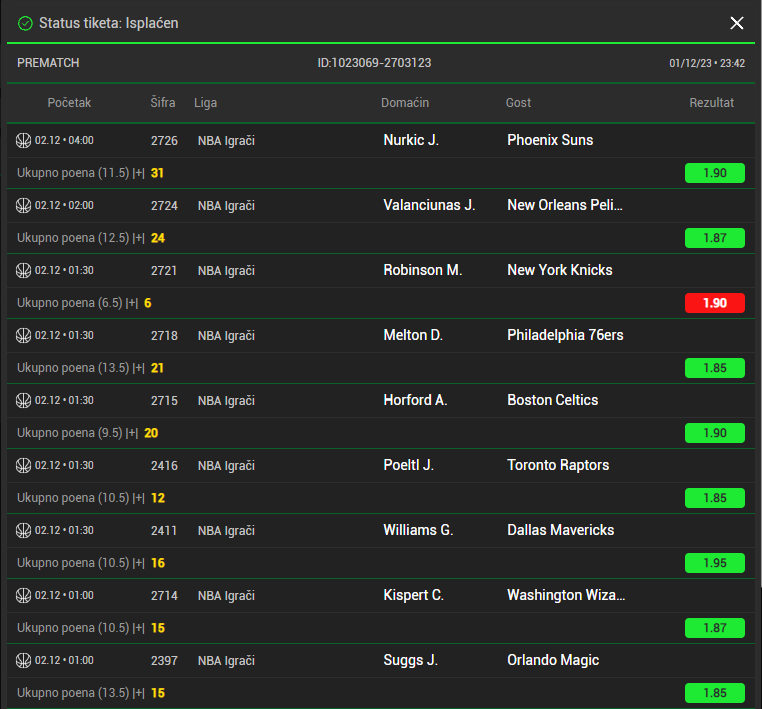Click basketball icon in Williams G. row
This screenshot has width=762, height=709.
click(23, 530)
